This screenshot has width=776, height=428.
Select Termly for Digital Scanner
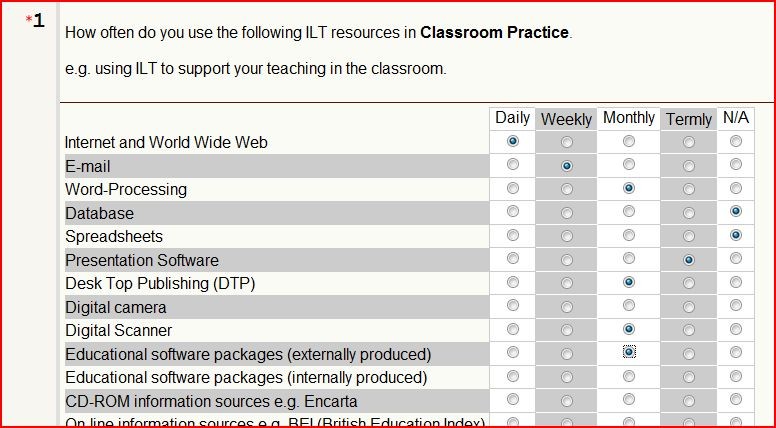coord(688,330)
